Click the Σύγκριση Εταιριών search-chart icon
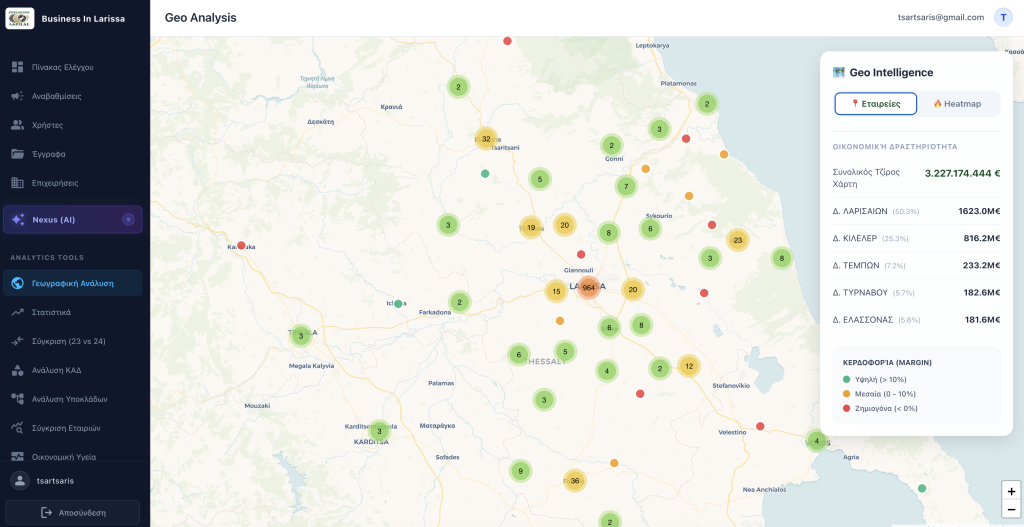The width and height of the screenshot is (1024, 527). 18,428
